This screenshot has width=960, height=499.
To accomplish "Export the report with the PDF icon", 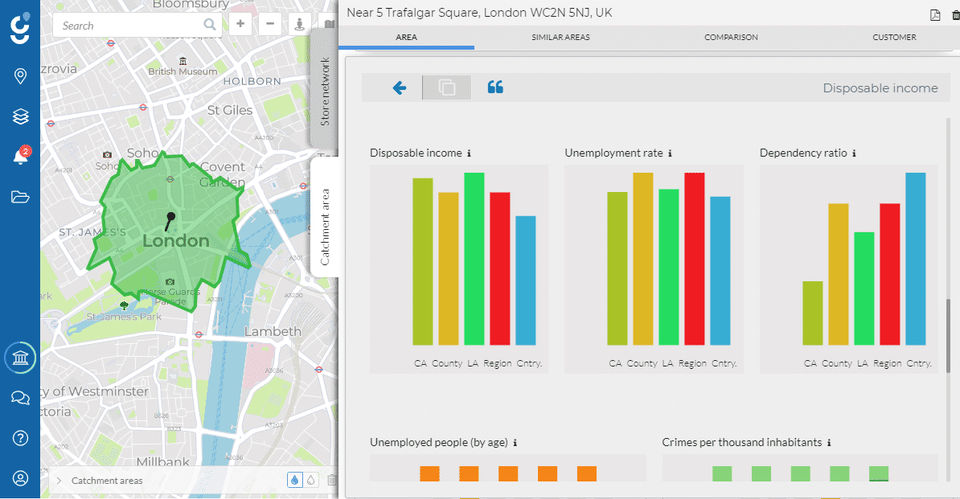I will tap(935, 15).
